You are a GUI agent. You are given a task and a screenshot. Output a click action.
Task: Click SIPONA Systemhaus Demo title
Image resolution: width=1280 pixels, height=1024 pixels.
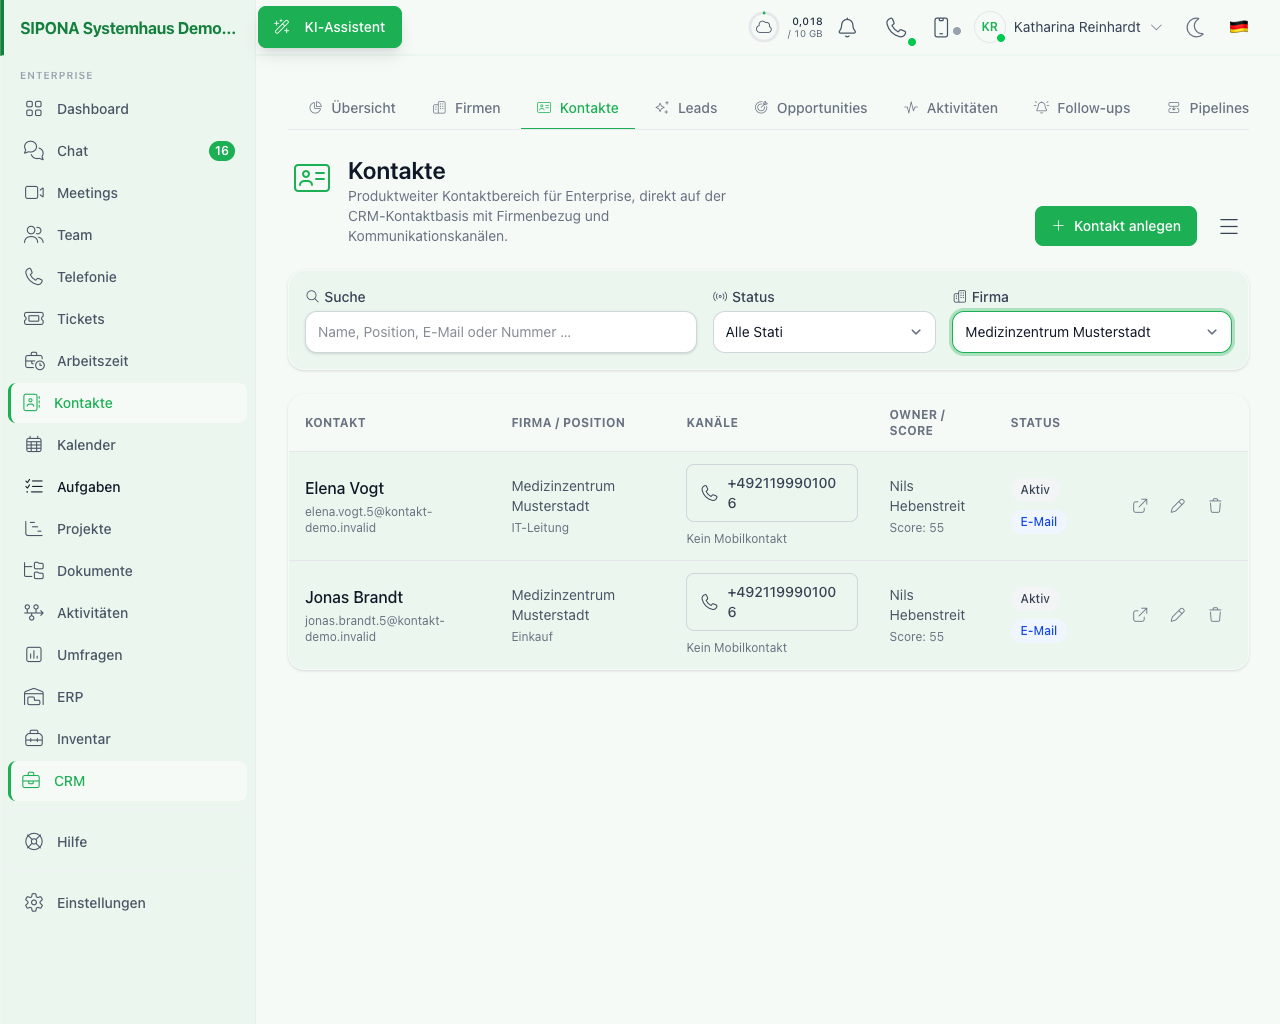[x=128, y=28]
